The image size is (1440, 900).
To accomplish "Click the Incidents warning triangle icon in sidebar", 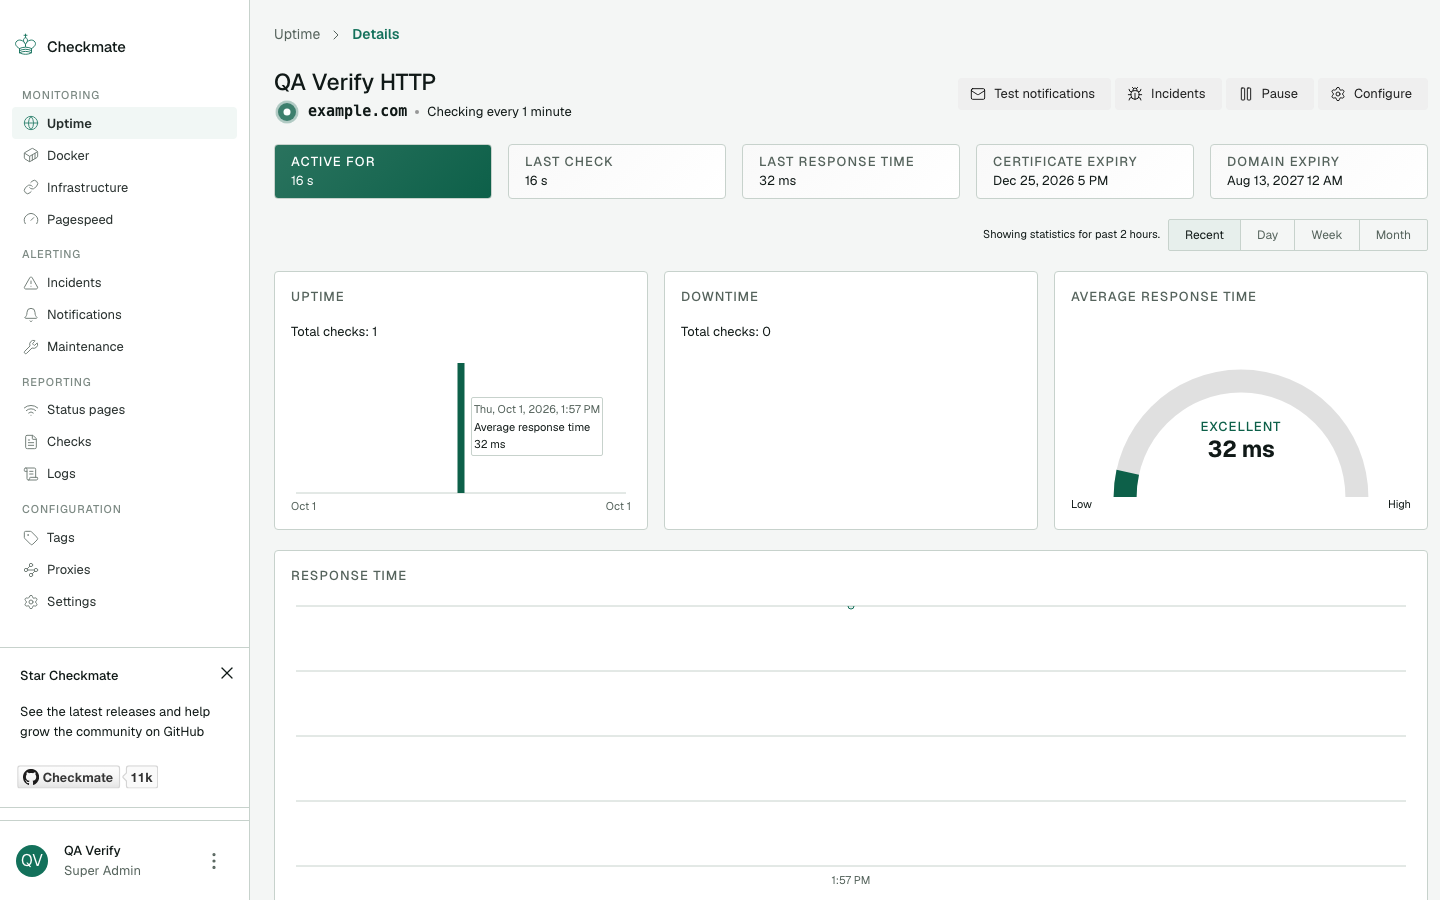I will pyautogui.click(x=31, y=282).
